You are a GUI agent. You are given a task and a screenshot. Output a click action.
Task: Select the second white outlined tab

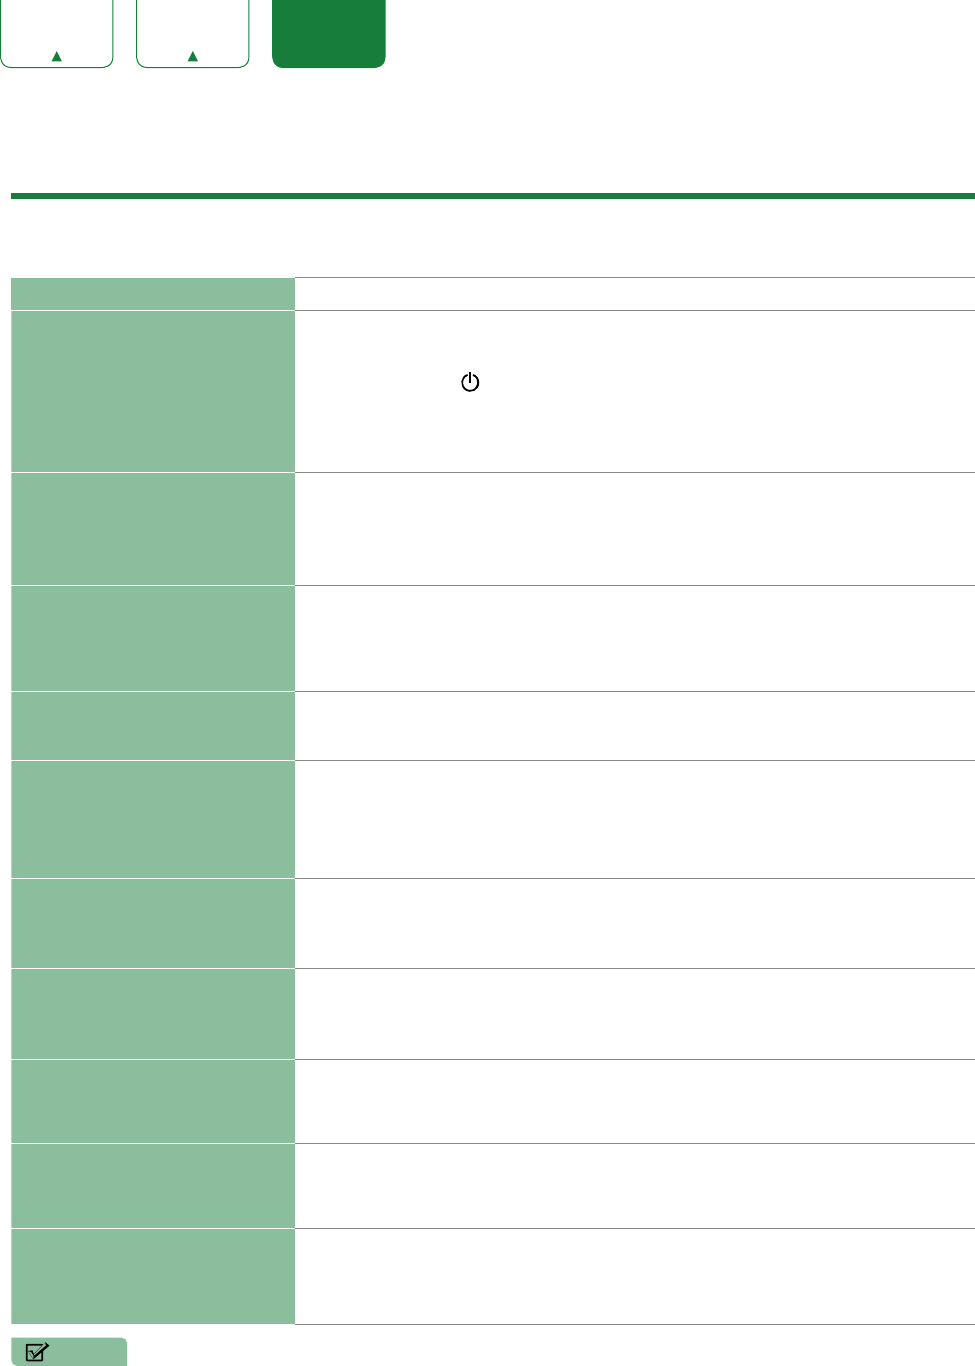(x=193, y=33)
